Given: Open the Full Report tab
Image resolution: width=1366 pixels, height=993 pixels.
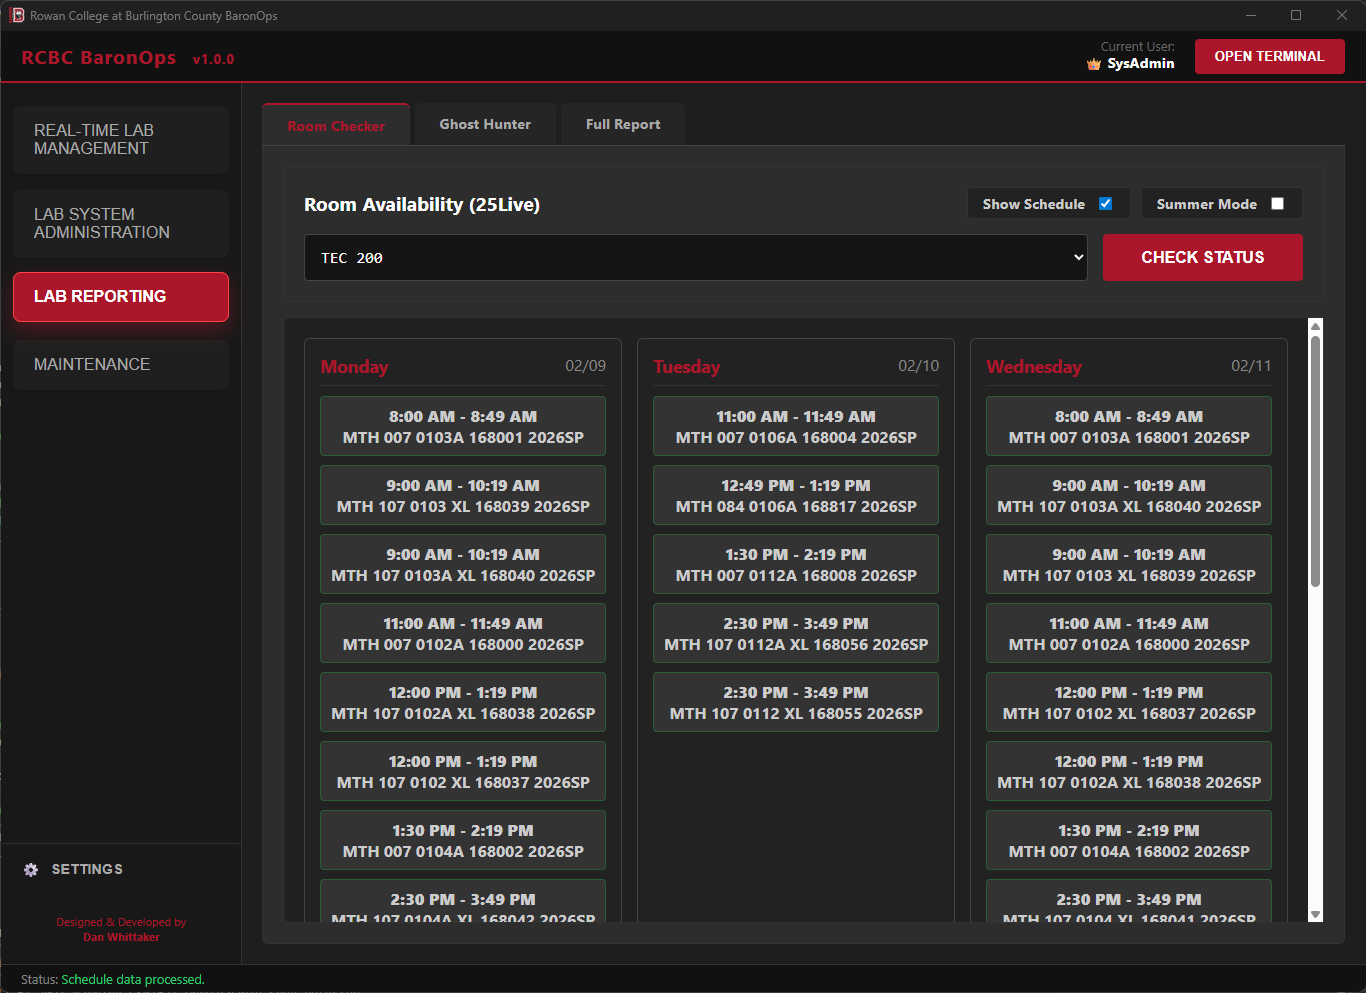Looking at the screenshot, I should (x=622, y=123).
